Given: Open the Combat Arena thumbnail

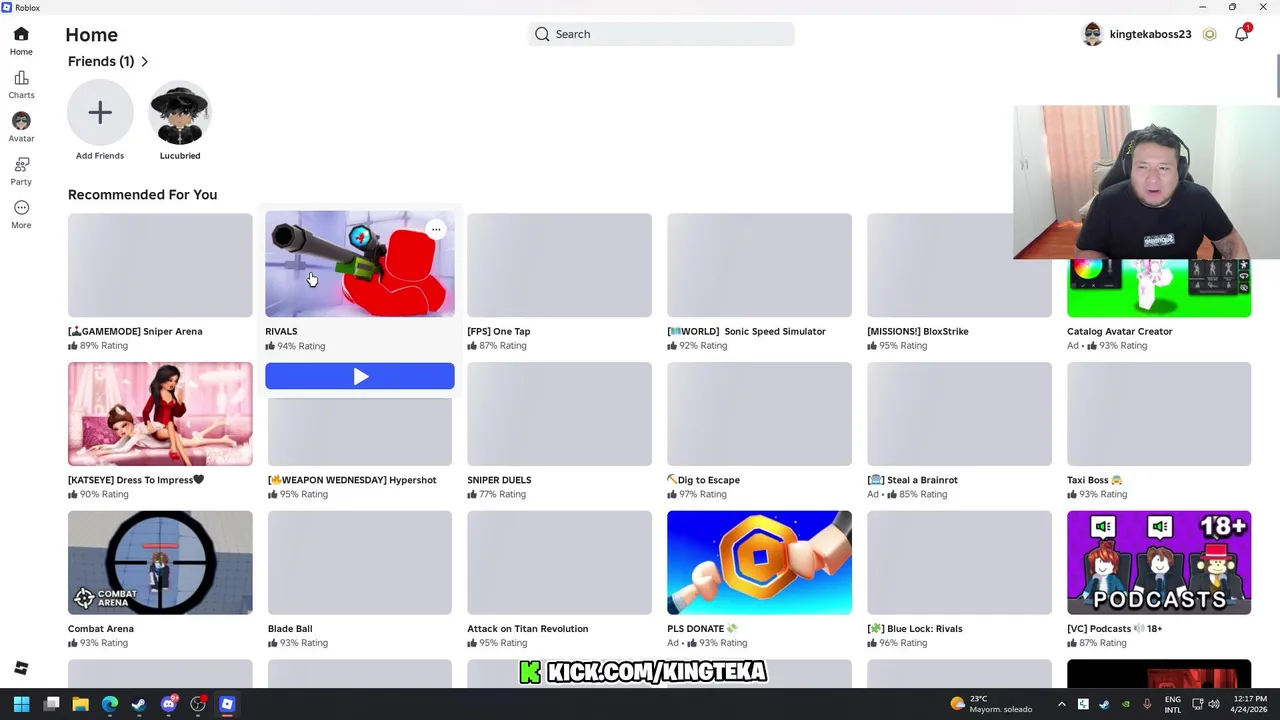Looking at the screenshot, I should click(160, 563).
